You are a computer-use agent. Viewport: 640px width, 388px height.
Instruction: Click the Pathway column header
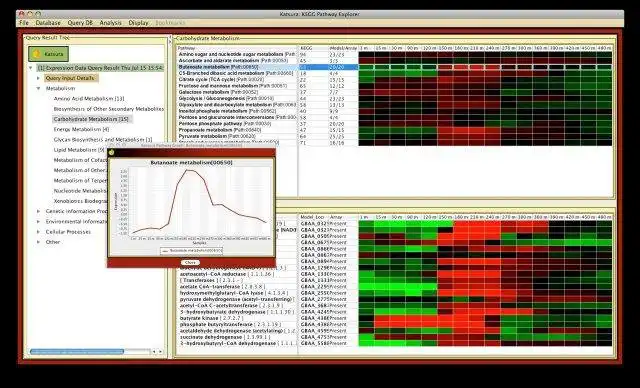[238, 48]
